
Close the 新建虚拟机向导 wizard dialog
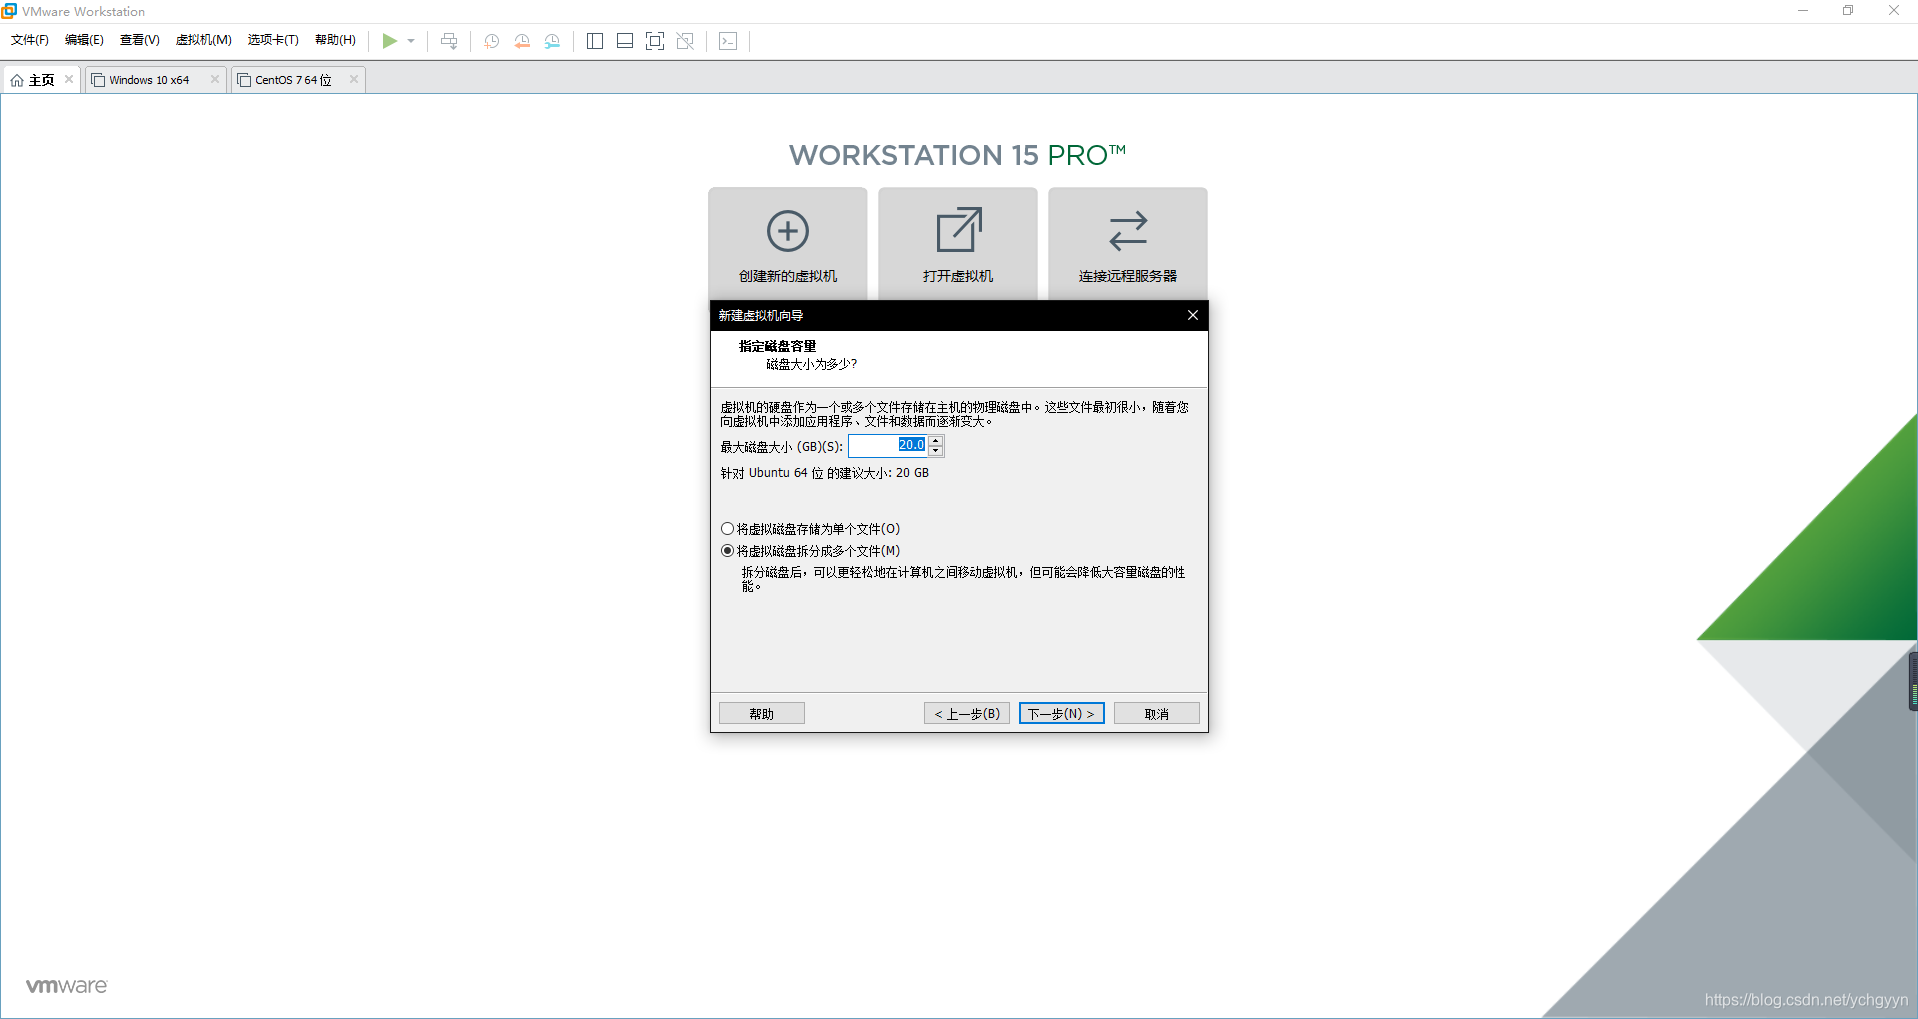[x=1193, y=315]
